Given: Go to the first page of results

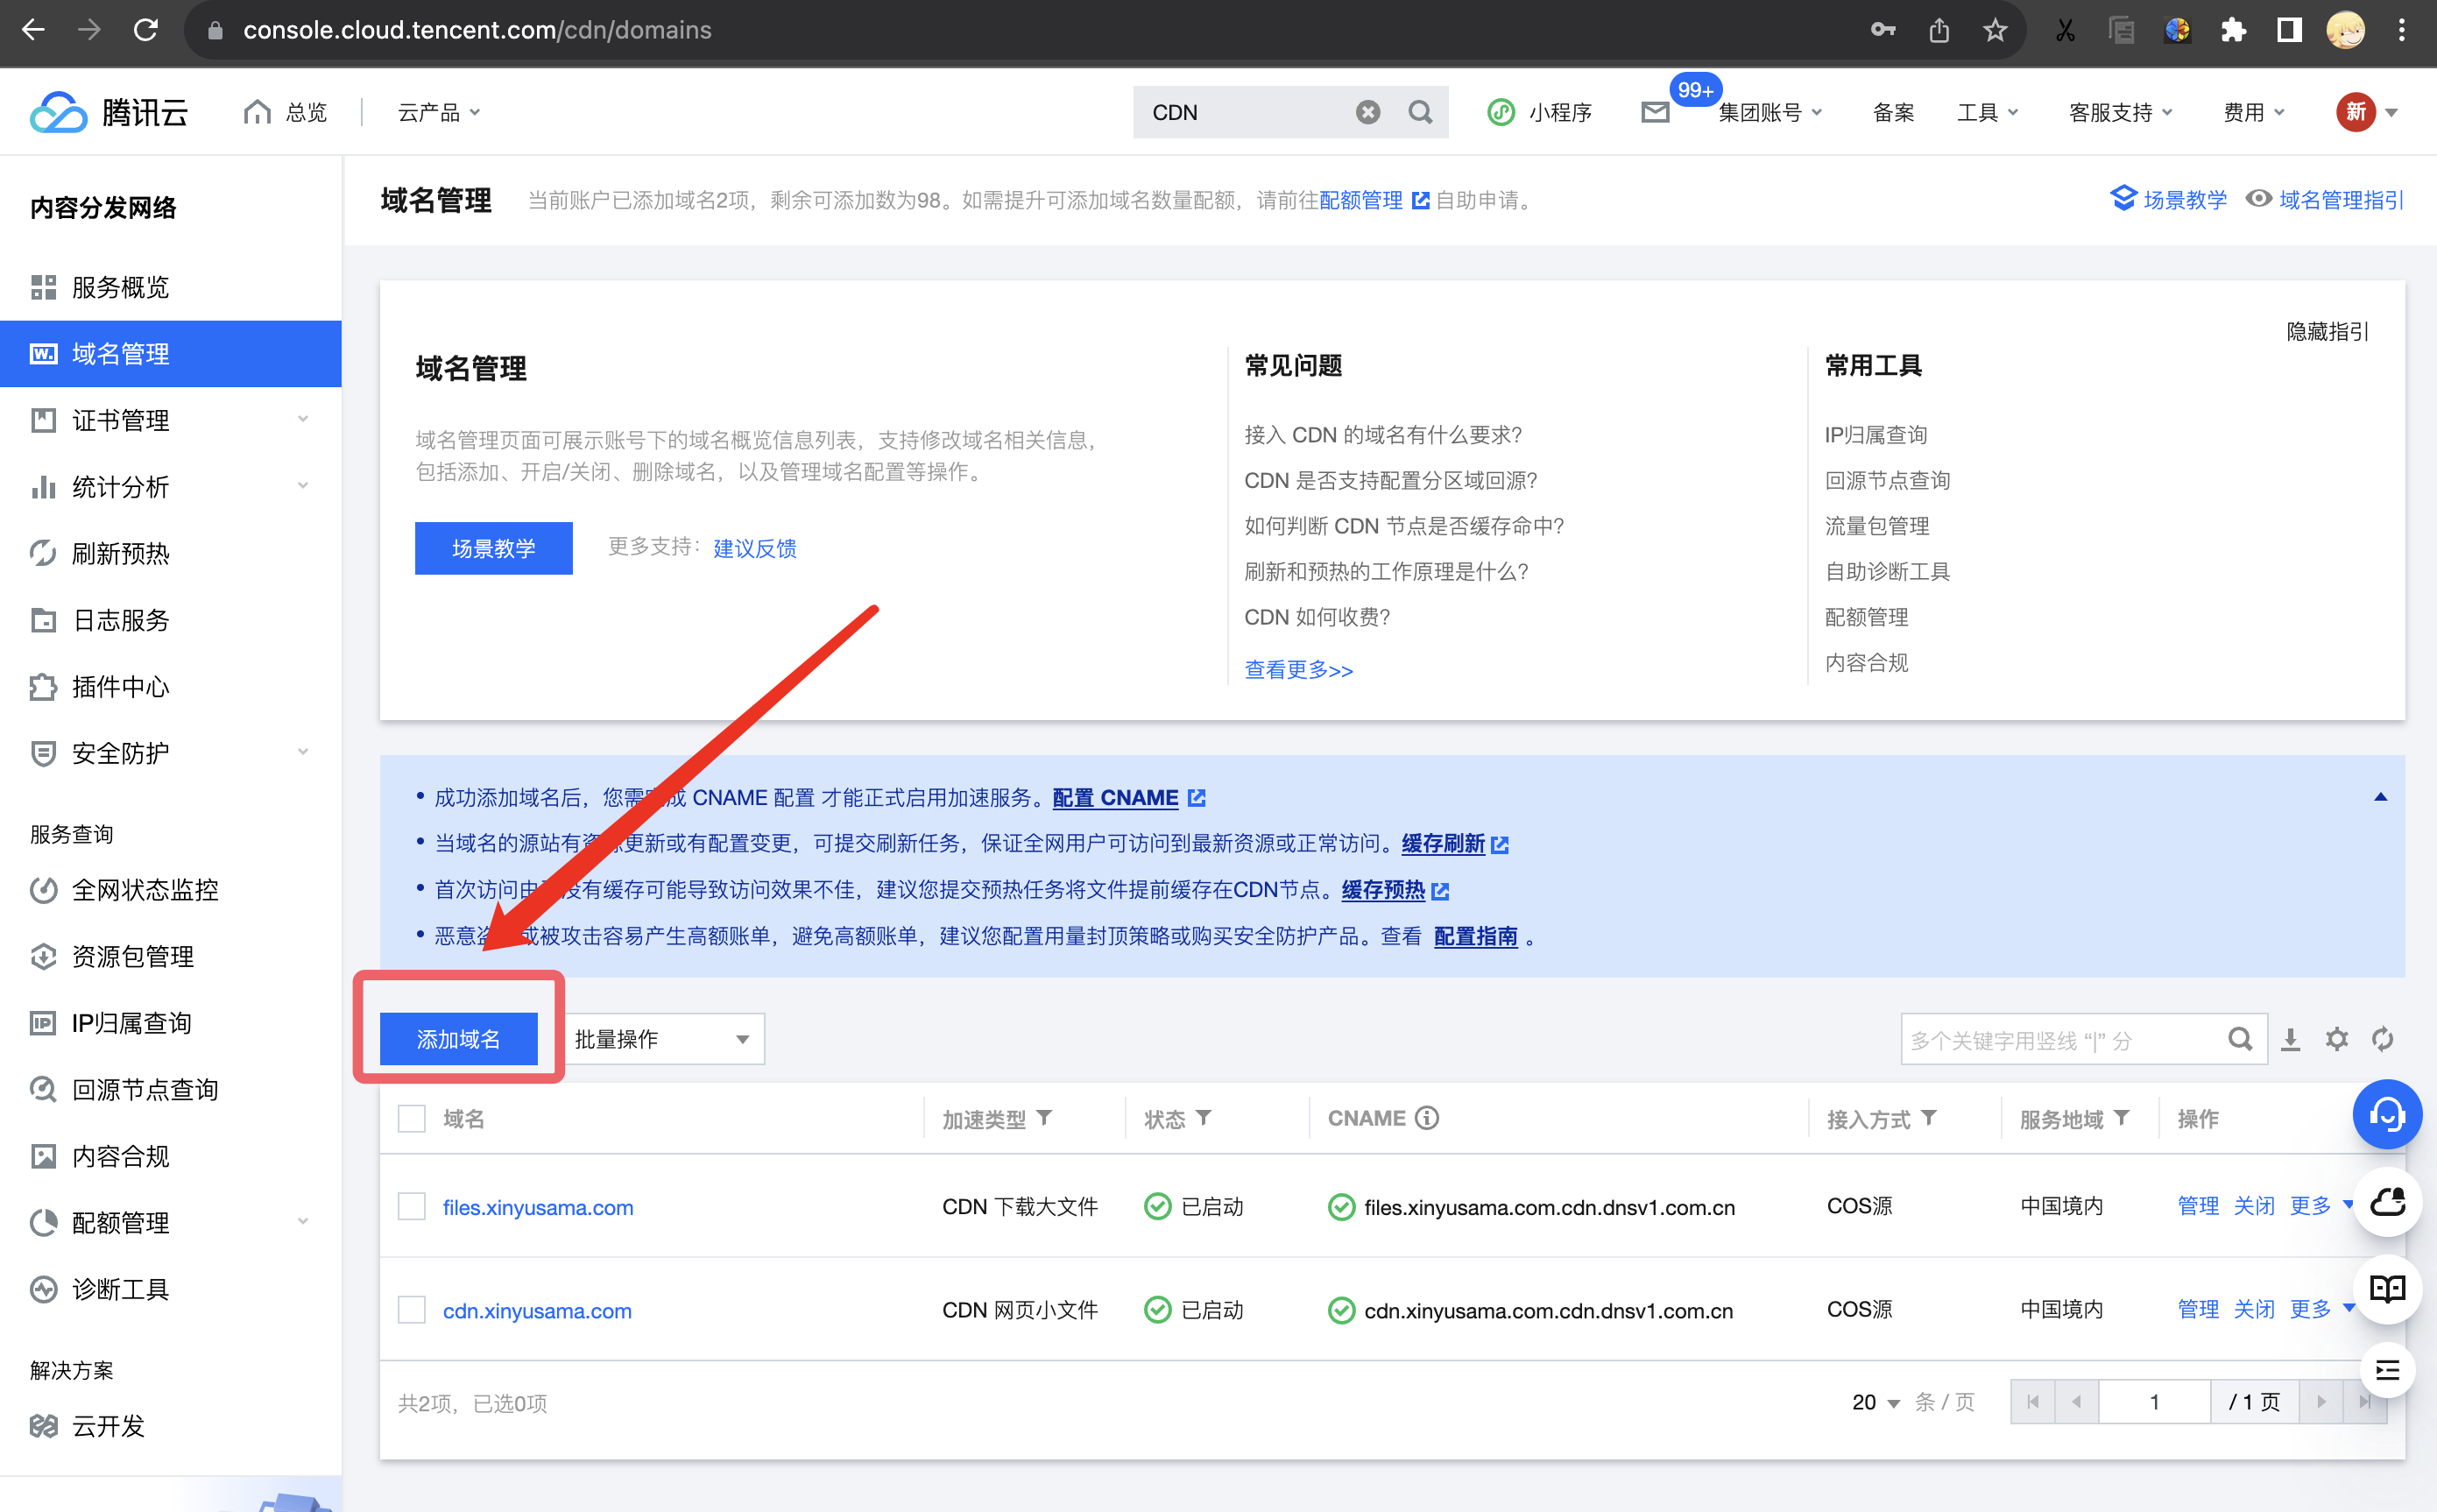Looking at the screenshot, I should [2032, 1402].
